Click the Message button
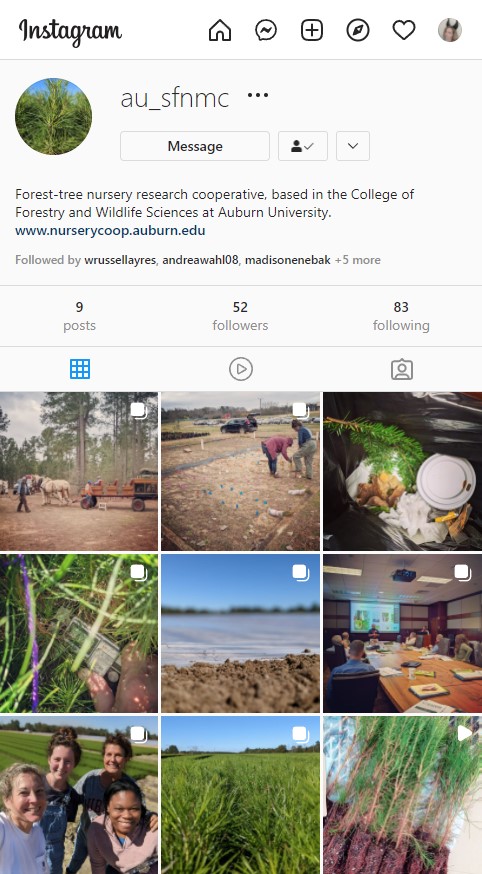This screenshot has width=482, height=874. point(195,146)
